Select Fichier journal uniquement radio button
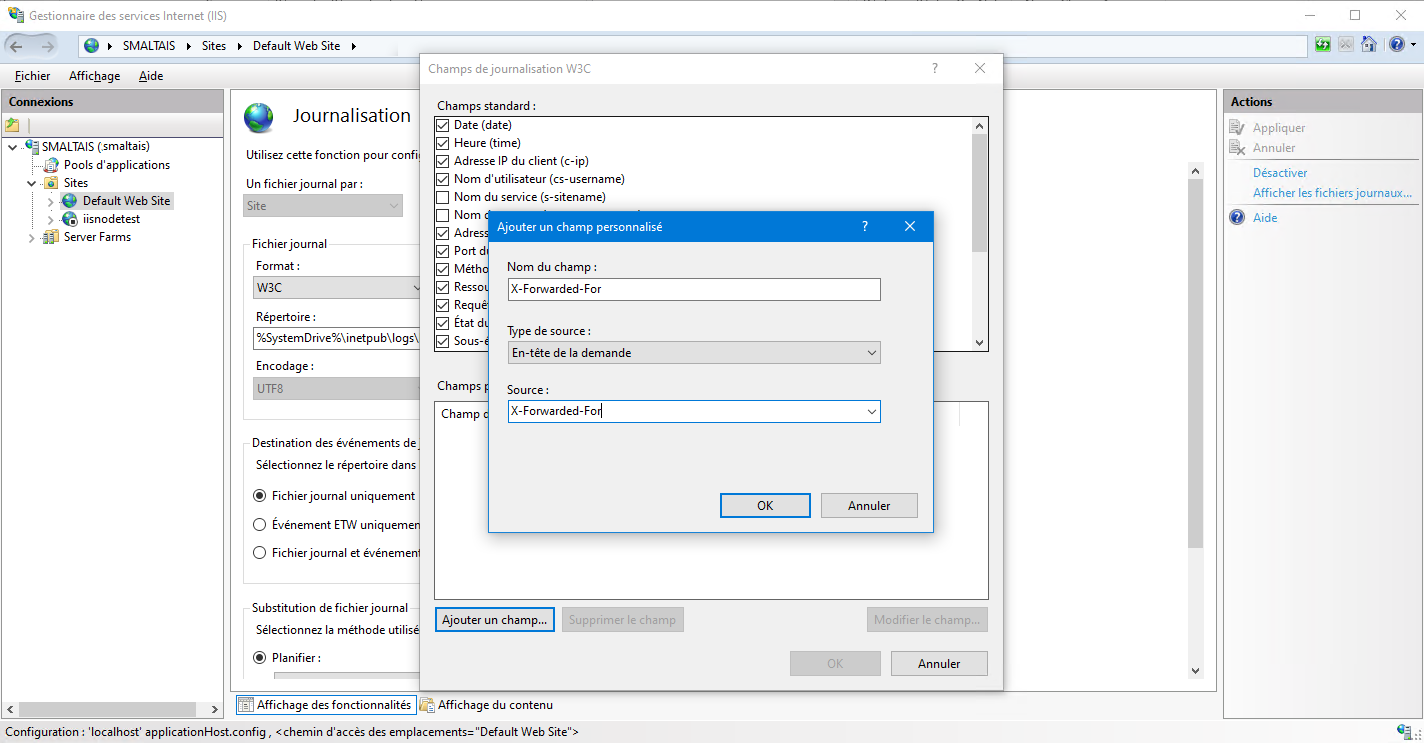Viewport: 1424px width, 743px height. 260,496
